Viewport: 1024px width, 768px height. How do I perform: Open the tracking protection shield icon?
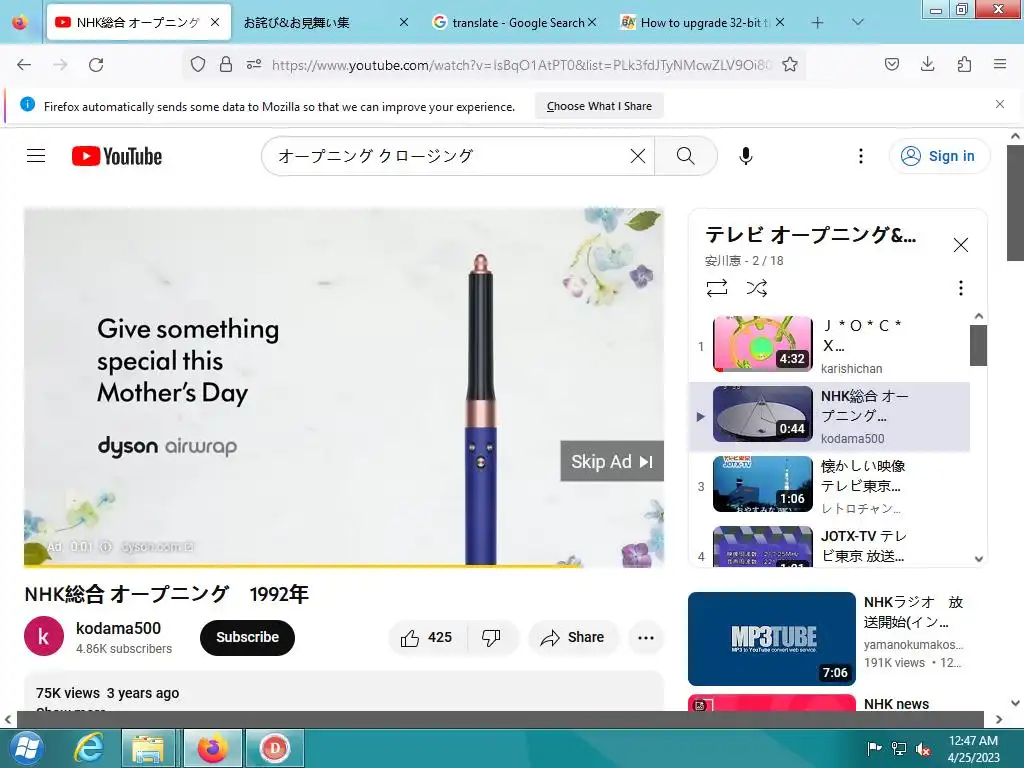(198, 64)
